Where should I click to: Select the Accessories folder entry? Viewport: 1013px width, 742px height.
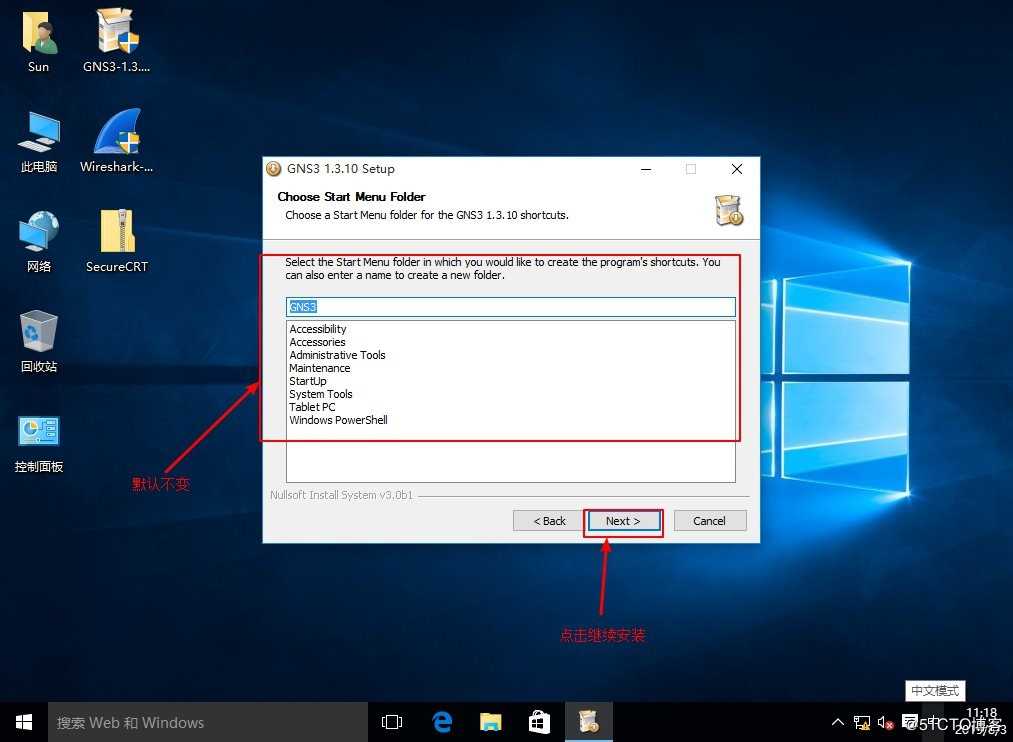317,342
